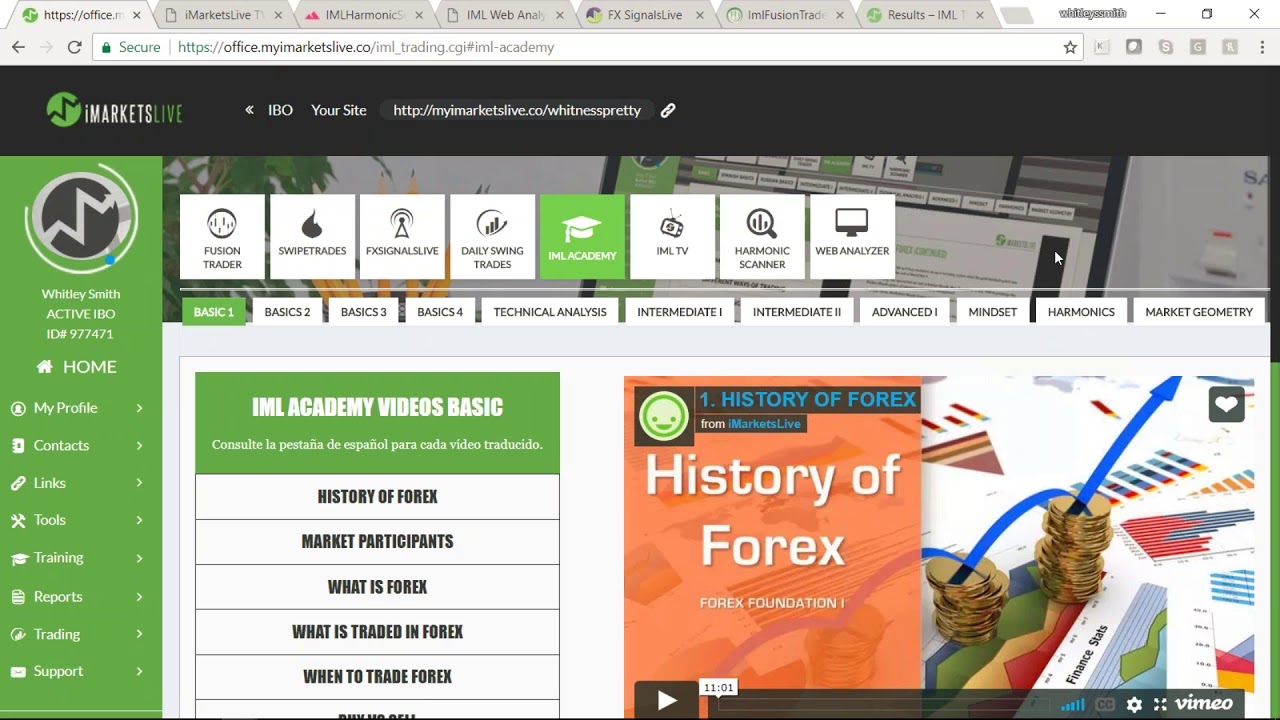
Task: Like the video with heart icon
Action: (1226, 404)
